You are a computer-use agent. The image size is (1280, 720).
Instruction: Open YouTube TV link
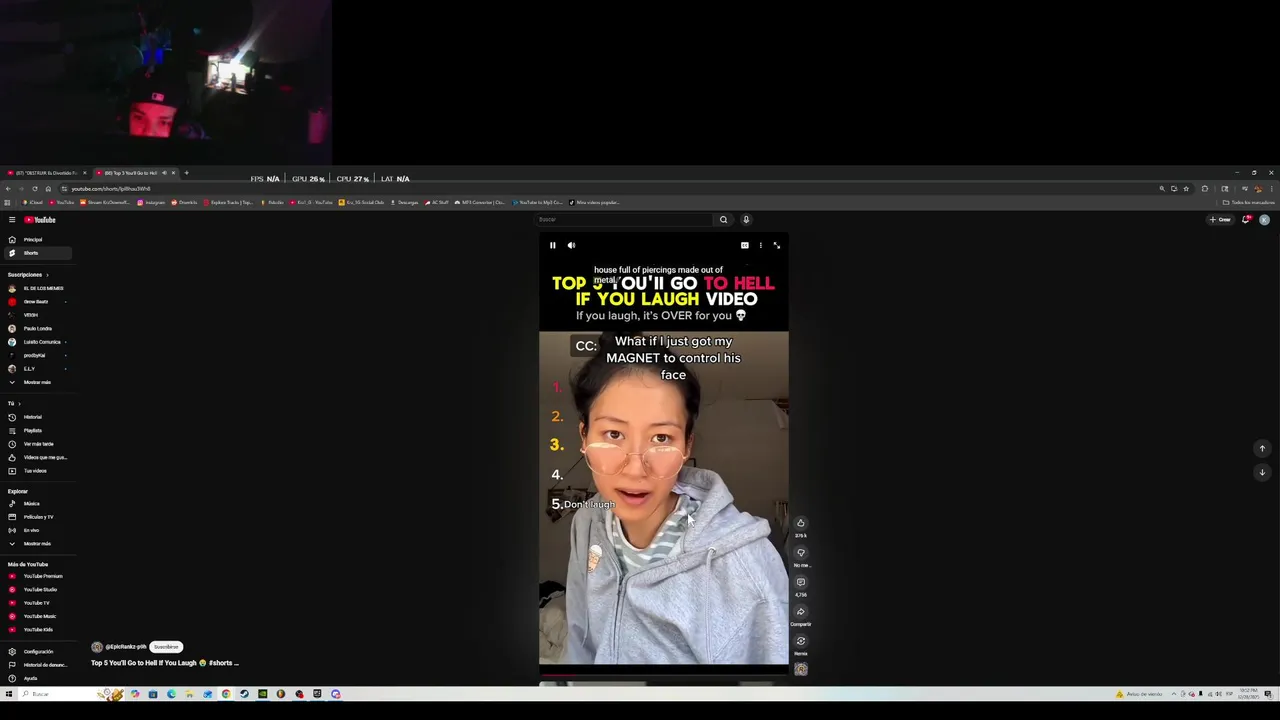tap(38, 603)
